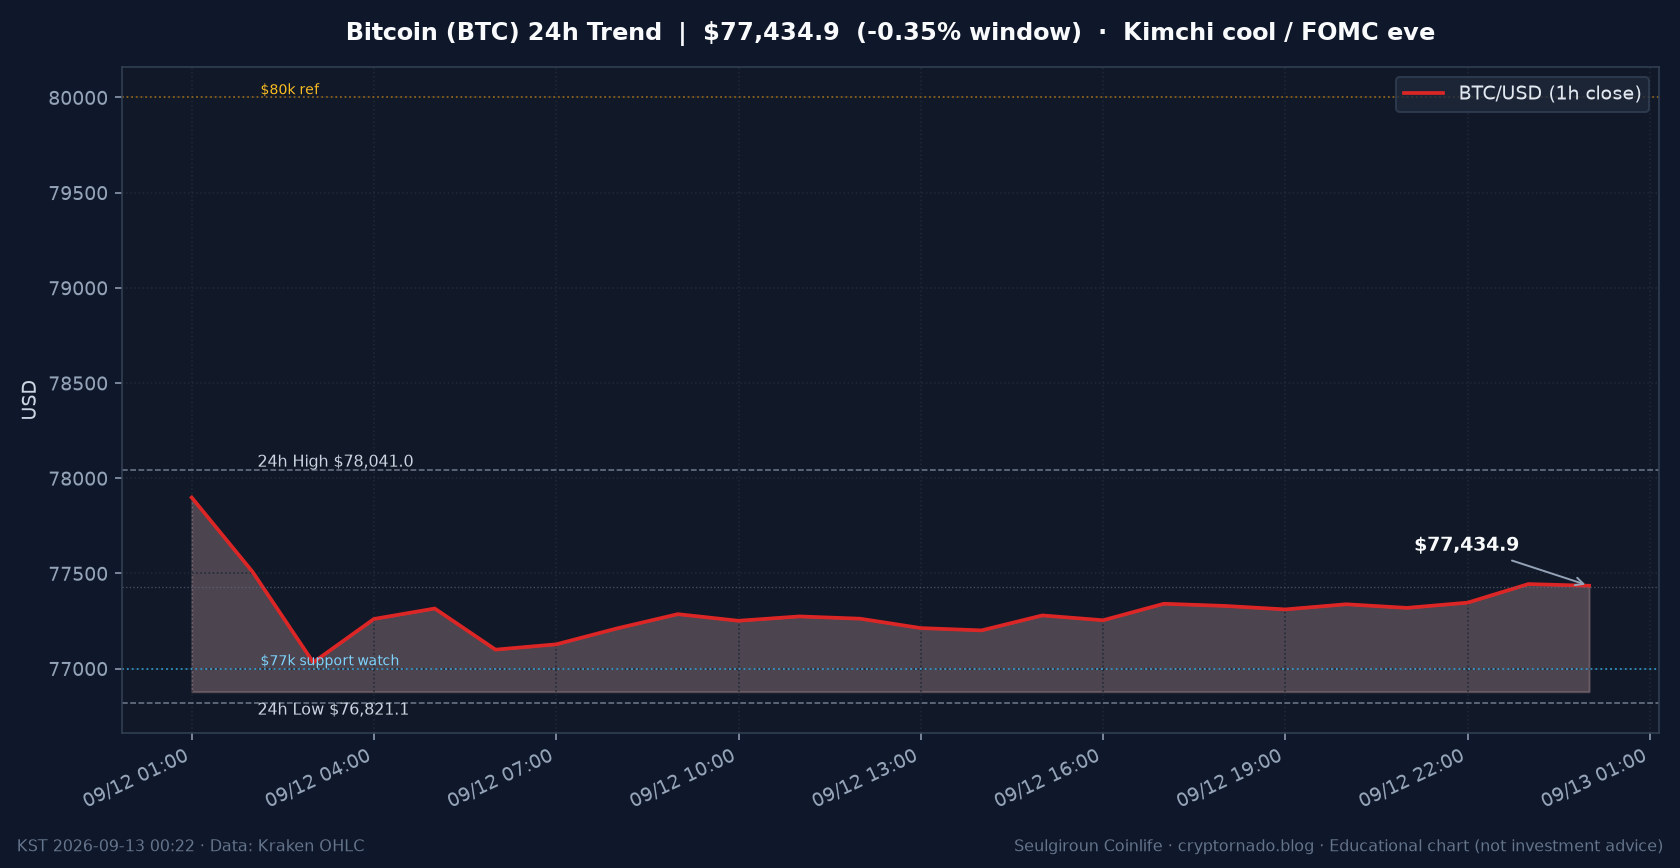Viewport: 1680px width, 868px height.
Task: Click the "24h High $78,041.0" label
Action: point(335,461)
